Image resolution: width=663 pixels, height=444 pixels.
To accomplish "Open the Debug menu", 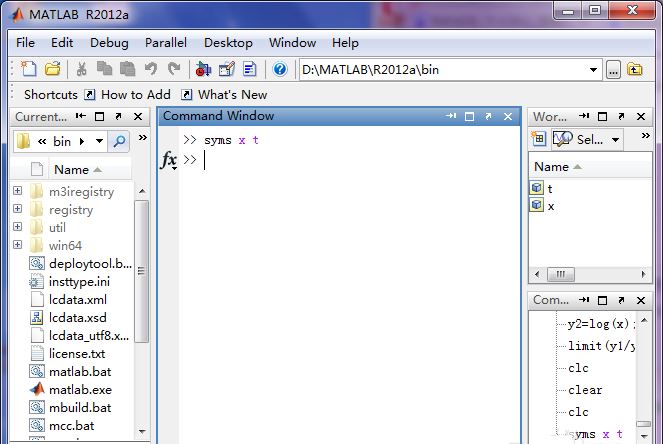I will tap(109, 43).
